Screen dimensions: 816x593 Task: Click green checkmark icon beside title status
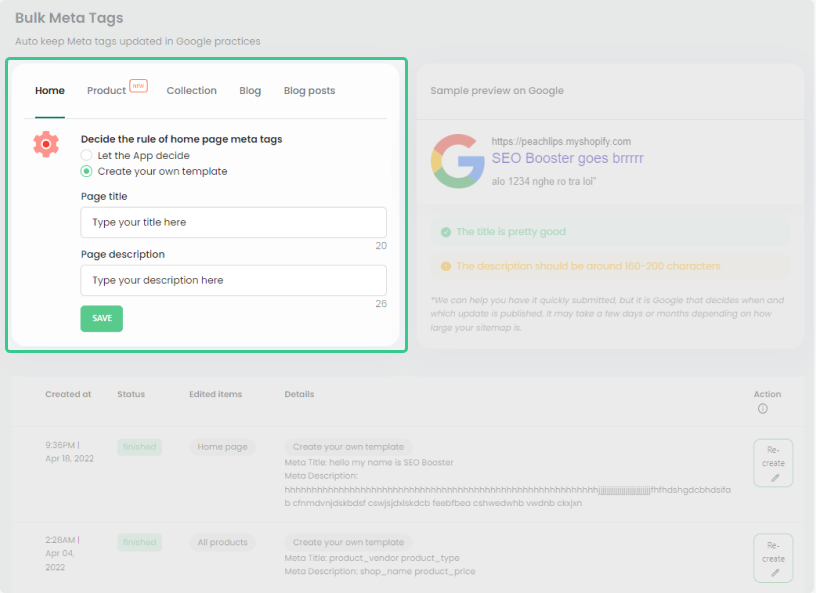tap(445, 232)
